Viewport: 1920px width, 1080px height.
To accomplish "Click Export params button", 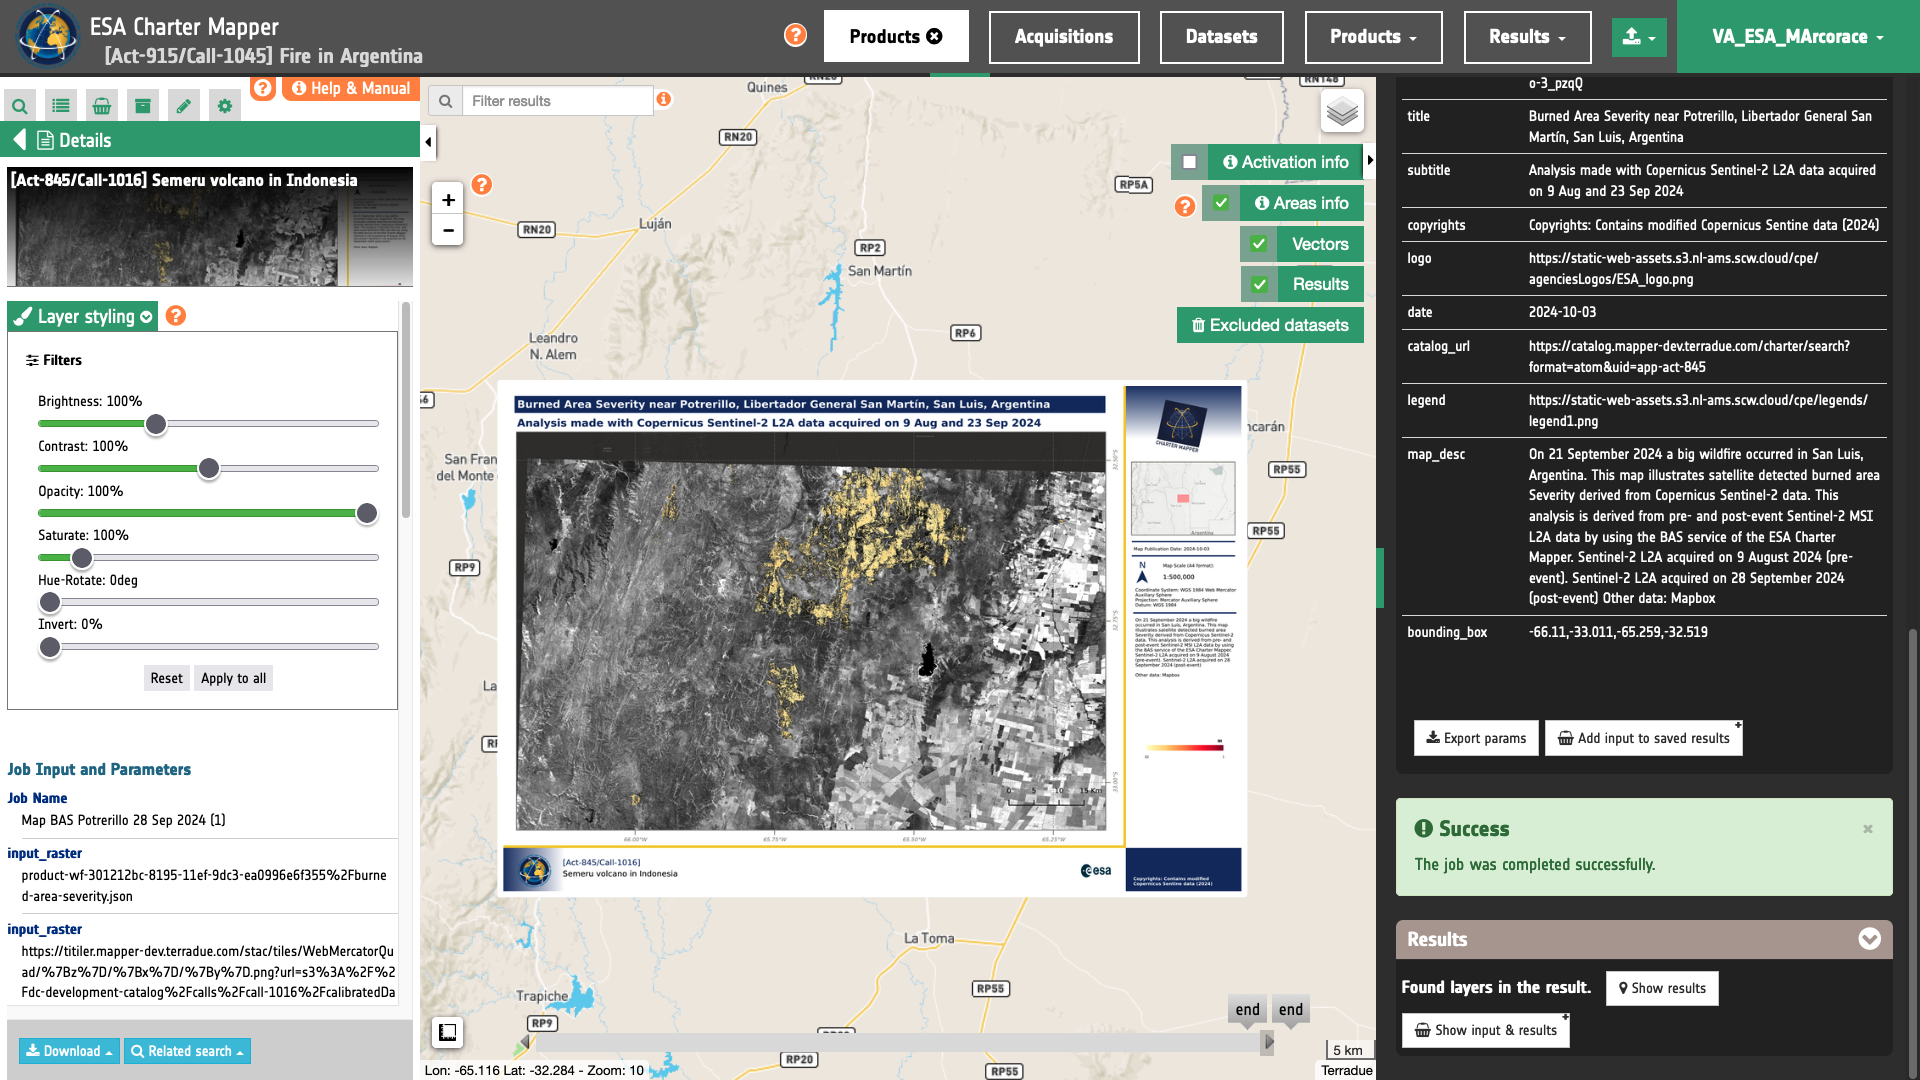I will (1476, 738).
